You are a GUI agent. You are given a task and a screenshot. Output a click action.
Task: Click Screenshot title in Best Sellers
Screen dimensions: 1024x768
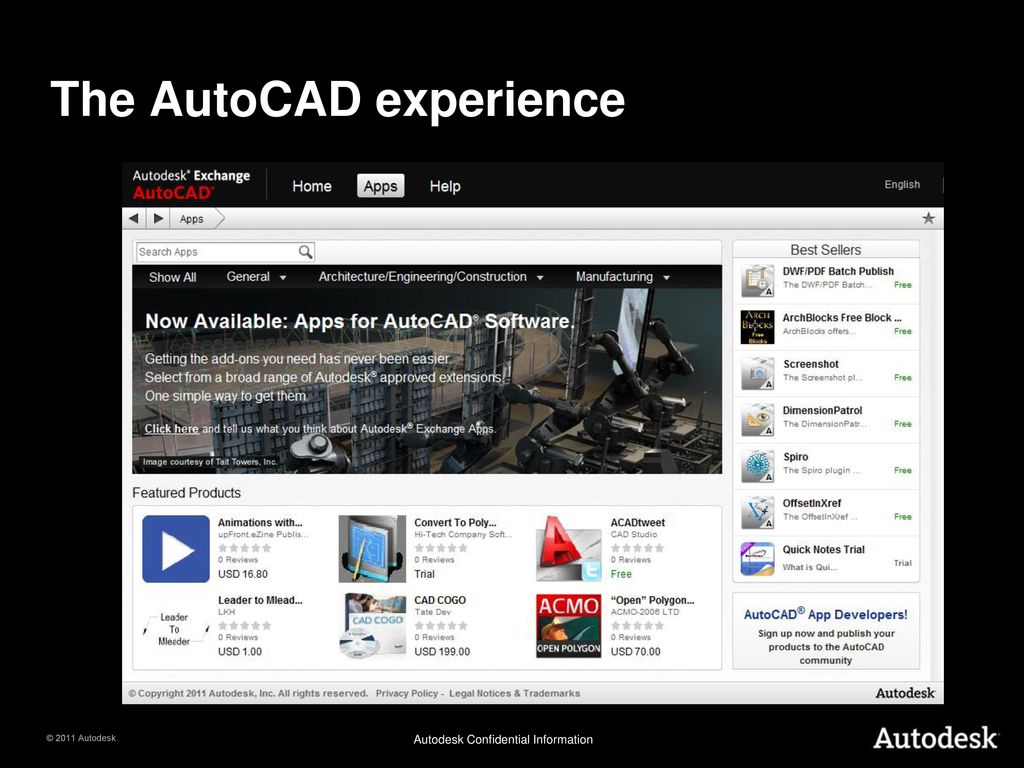810,364
